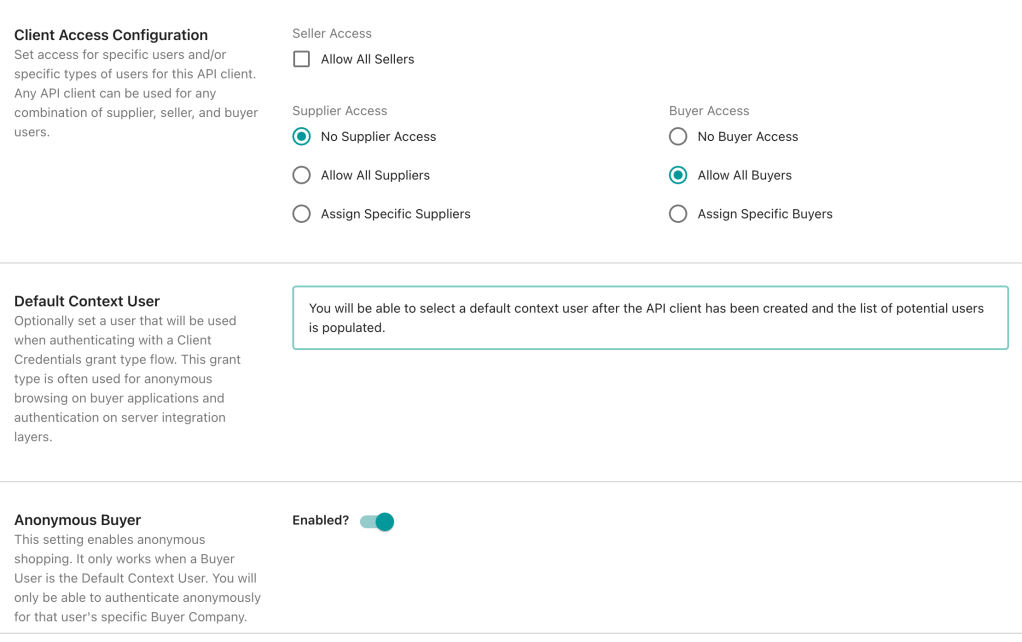Click the Anonymous Buyer description paragraph
Image resolution: width=1022 pixels, height=642 pixels.
pos(137,578)
